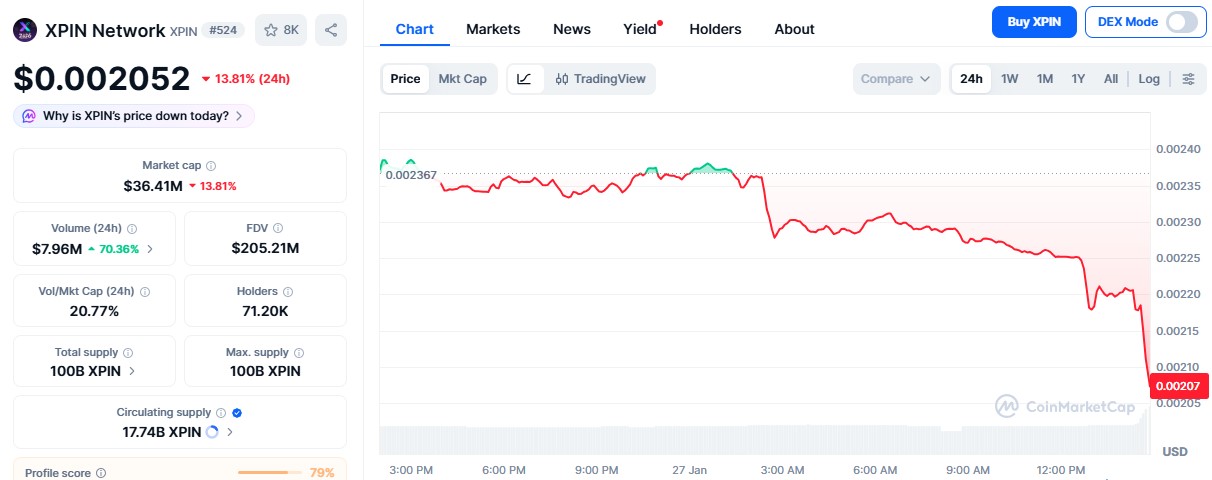The width and height of the screenshot is (1212, 480).
Task: Click the Holders info icon
Action: coord(286,292)
